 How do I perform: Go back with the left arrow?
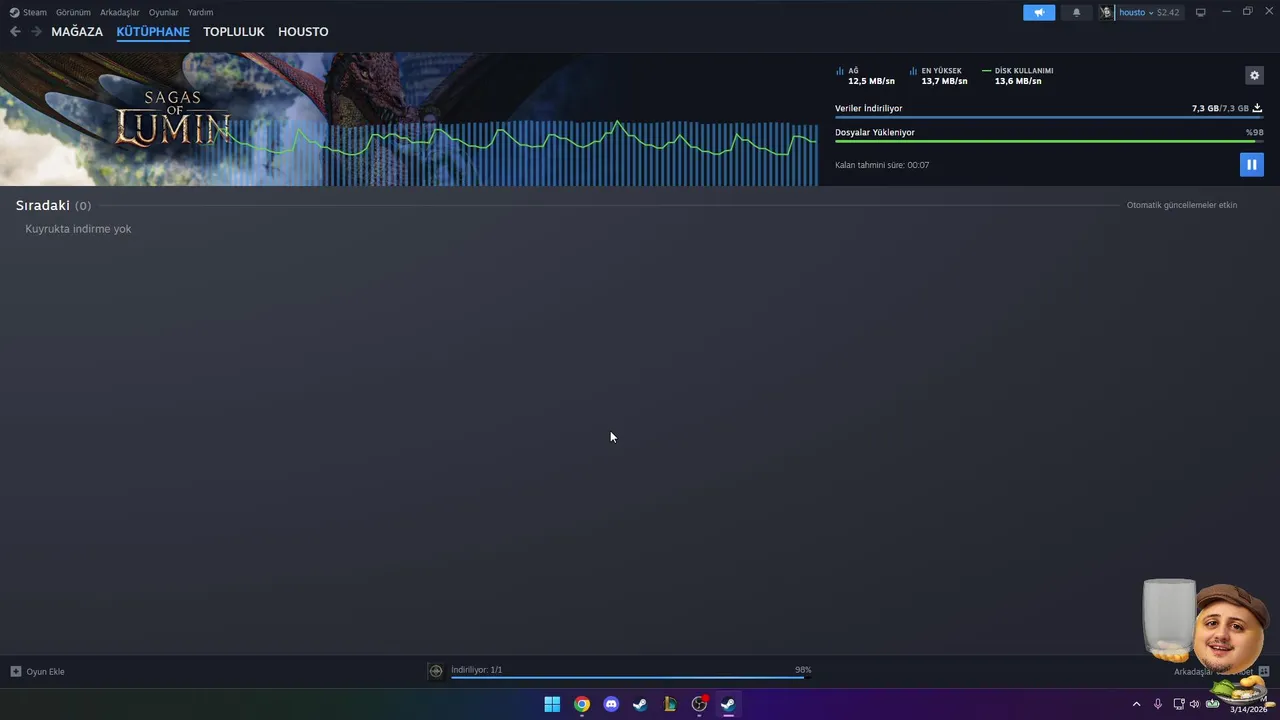click(15, 31)
